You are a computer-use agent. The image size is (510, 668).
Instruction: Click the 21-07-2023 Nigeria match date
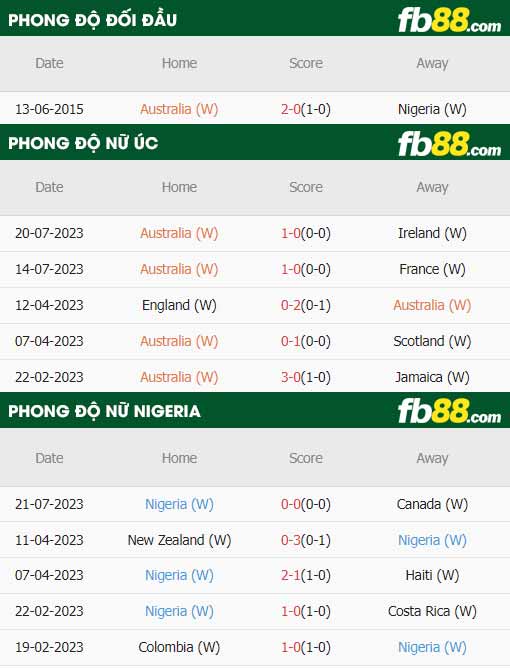[x=49, y=504]
